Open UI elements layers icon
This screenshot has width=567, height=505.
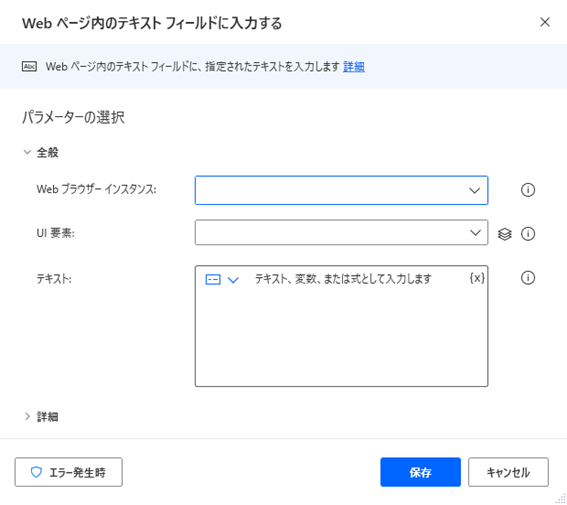coord(504,234)
